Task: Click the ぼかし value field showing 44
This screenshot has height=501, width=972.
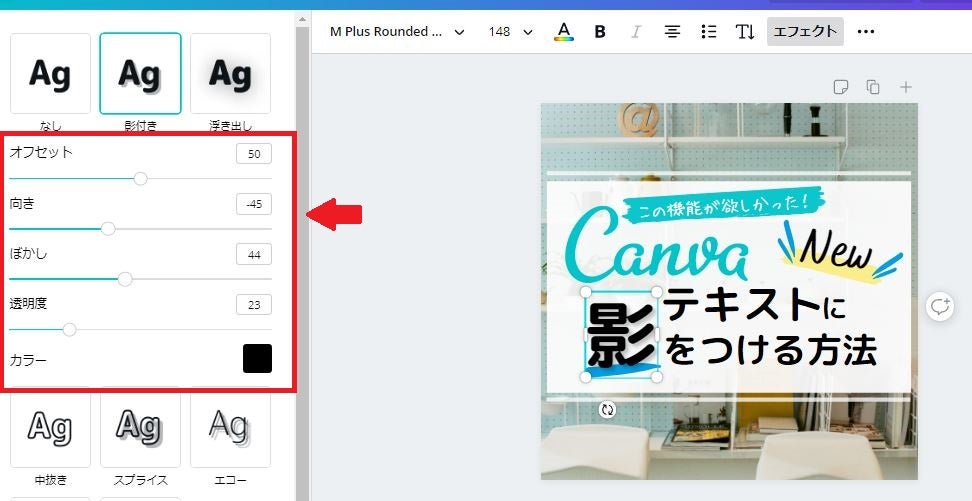Action: 254,254
